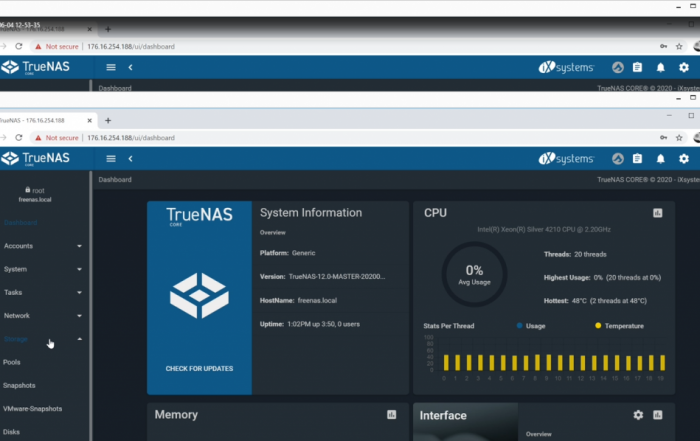
Task: Open alerts bell in front window
Action: pyautogui.click(x=661, y=158)
